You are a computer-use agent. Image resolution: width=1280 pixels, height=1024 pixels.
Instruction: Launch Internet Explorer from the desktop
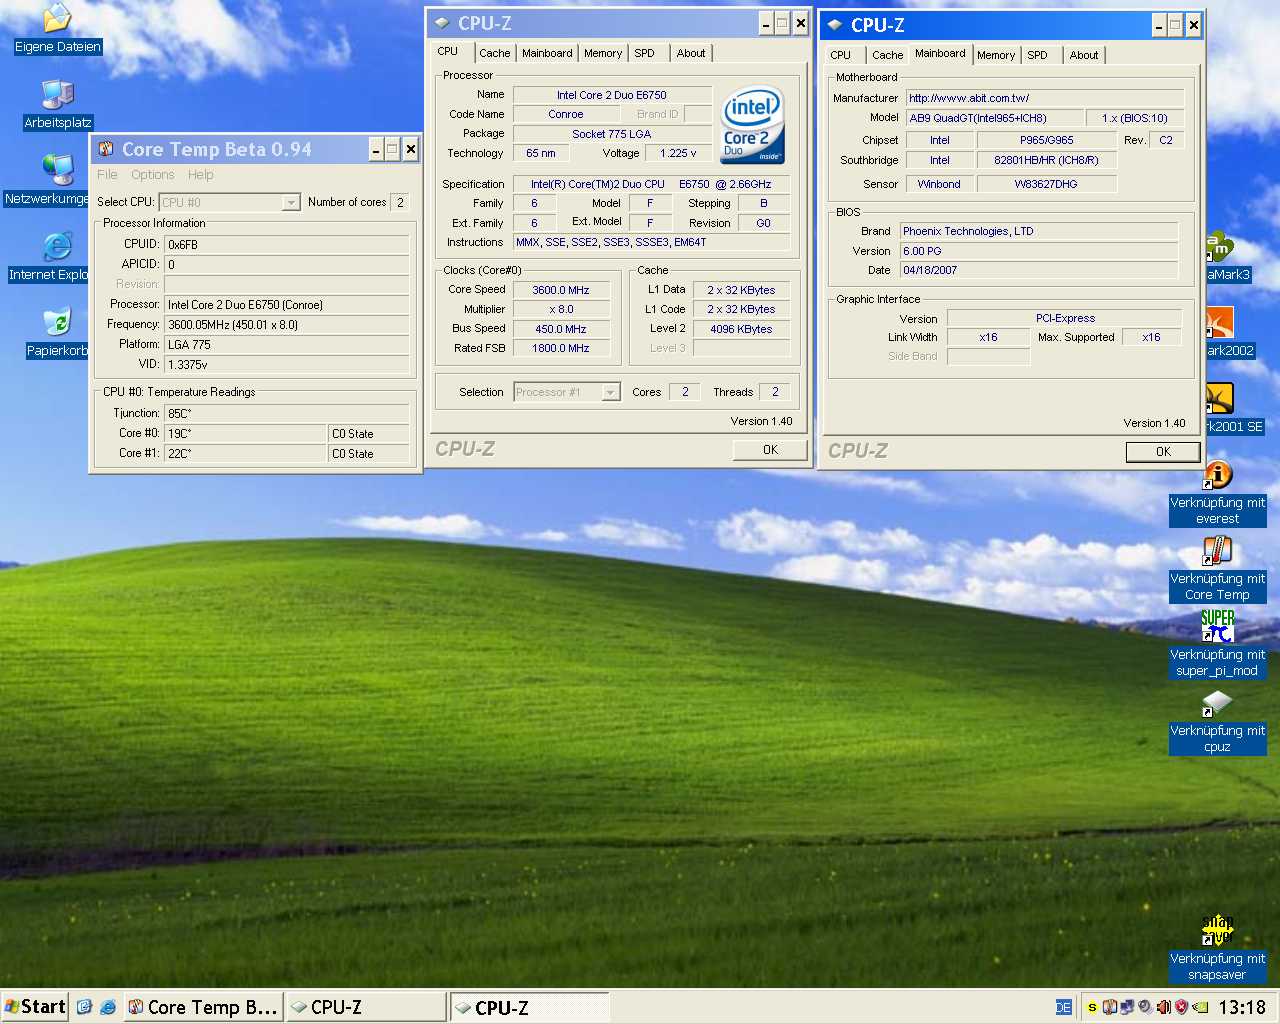click(x=57, y=246)
